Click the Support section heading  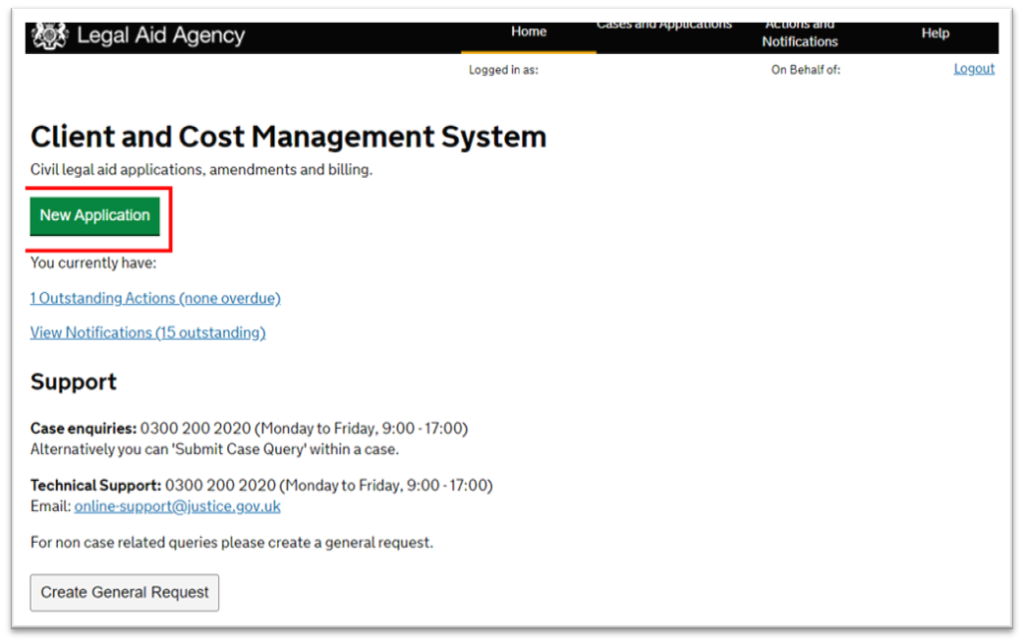click(x=73, y=382)
